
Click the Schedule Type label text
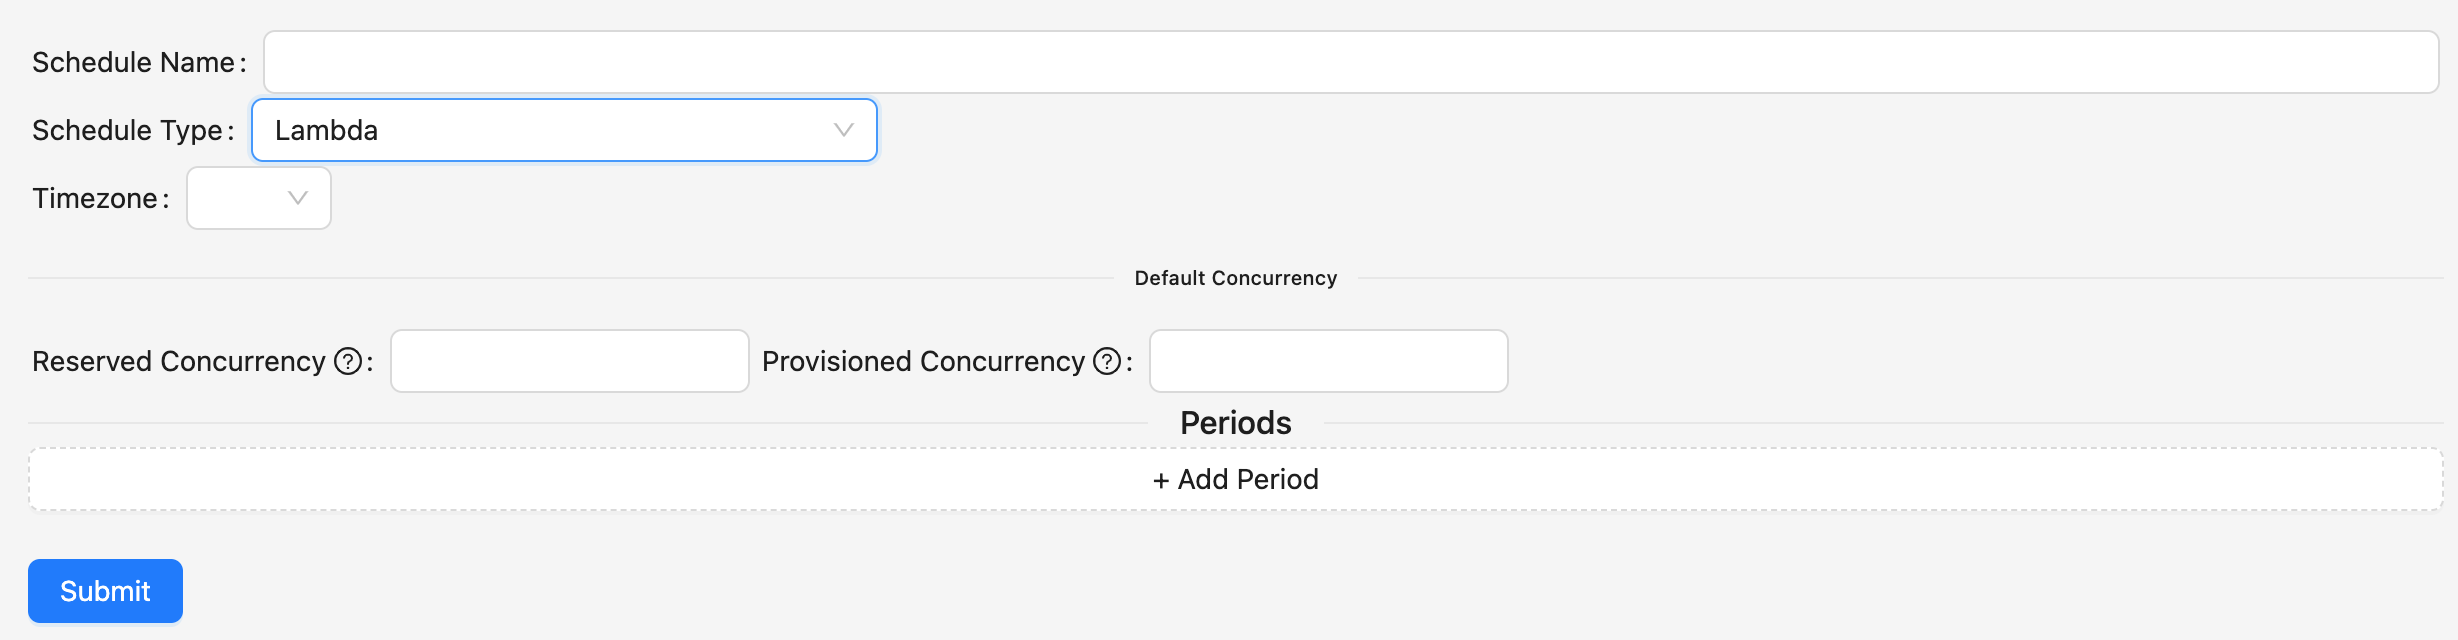click(x=127, y=130)
